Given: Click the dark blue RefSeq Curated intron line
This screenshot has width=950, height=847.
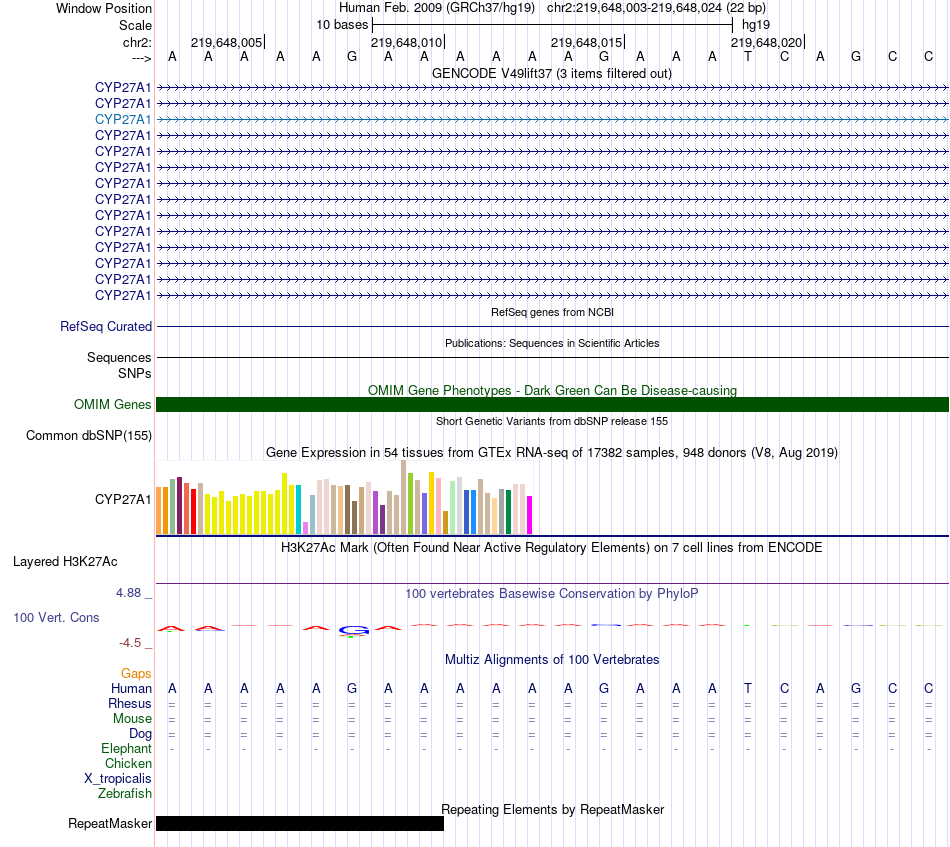Looking at the screenshot, I should (553, 327).
